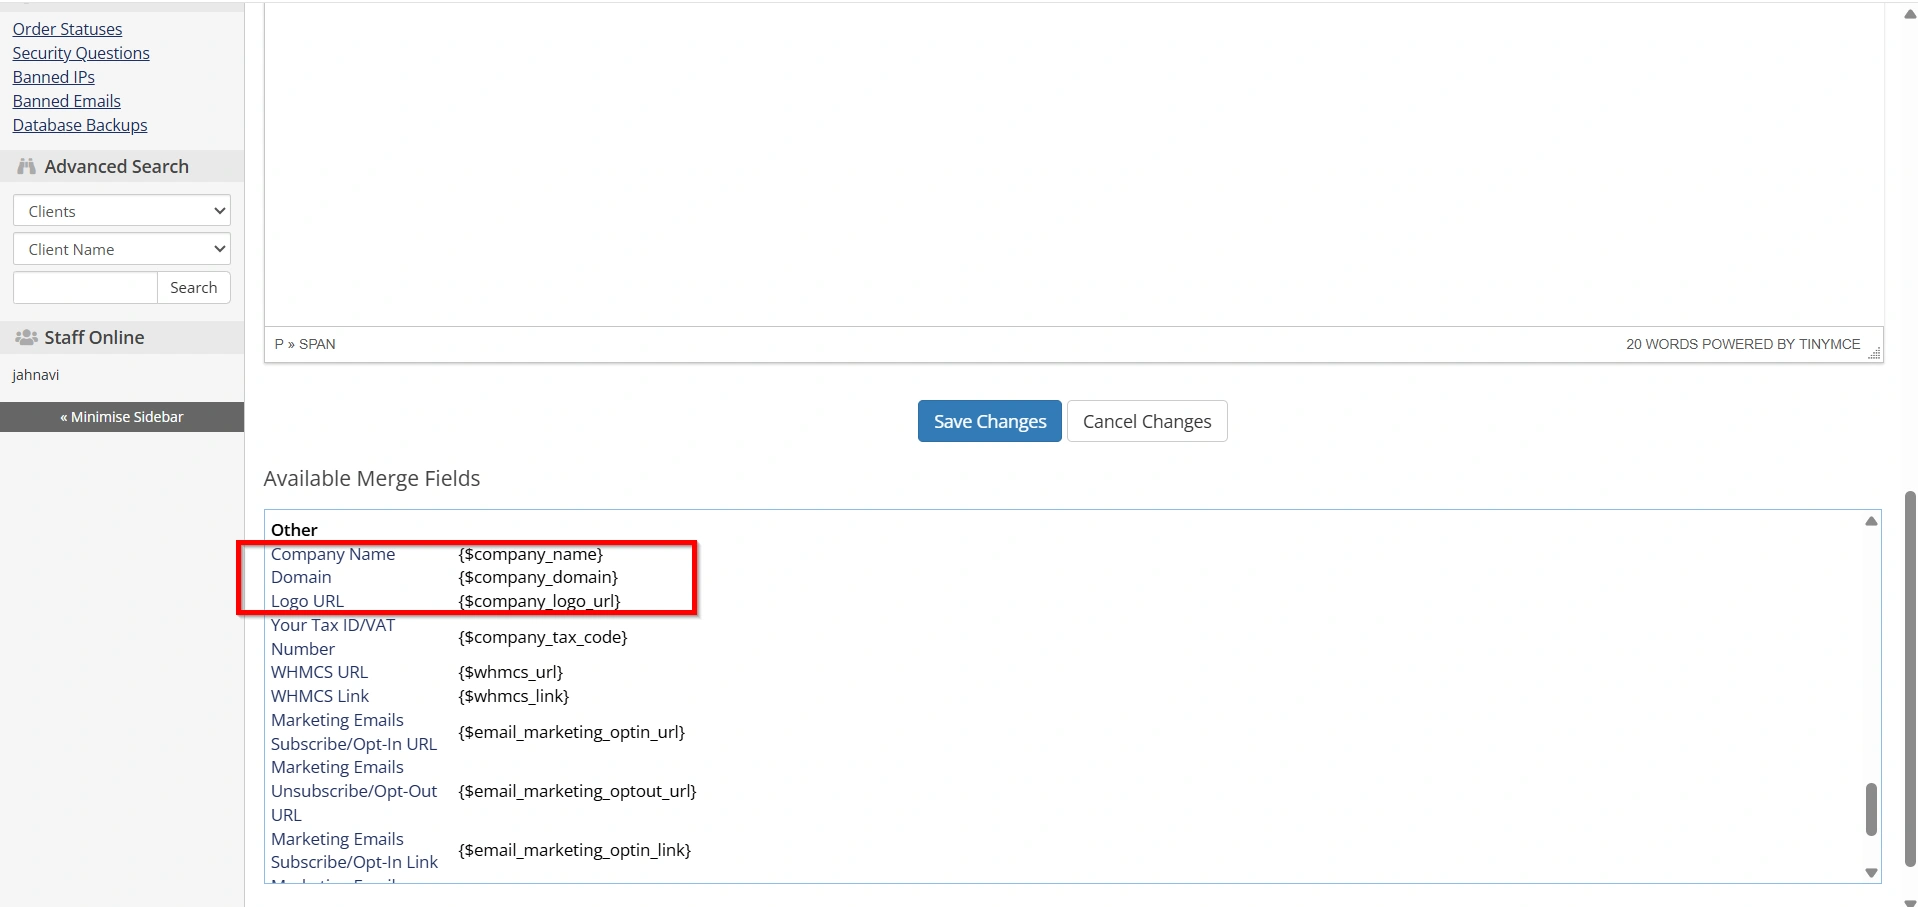Open Database Backups link

80,125
